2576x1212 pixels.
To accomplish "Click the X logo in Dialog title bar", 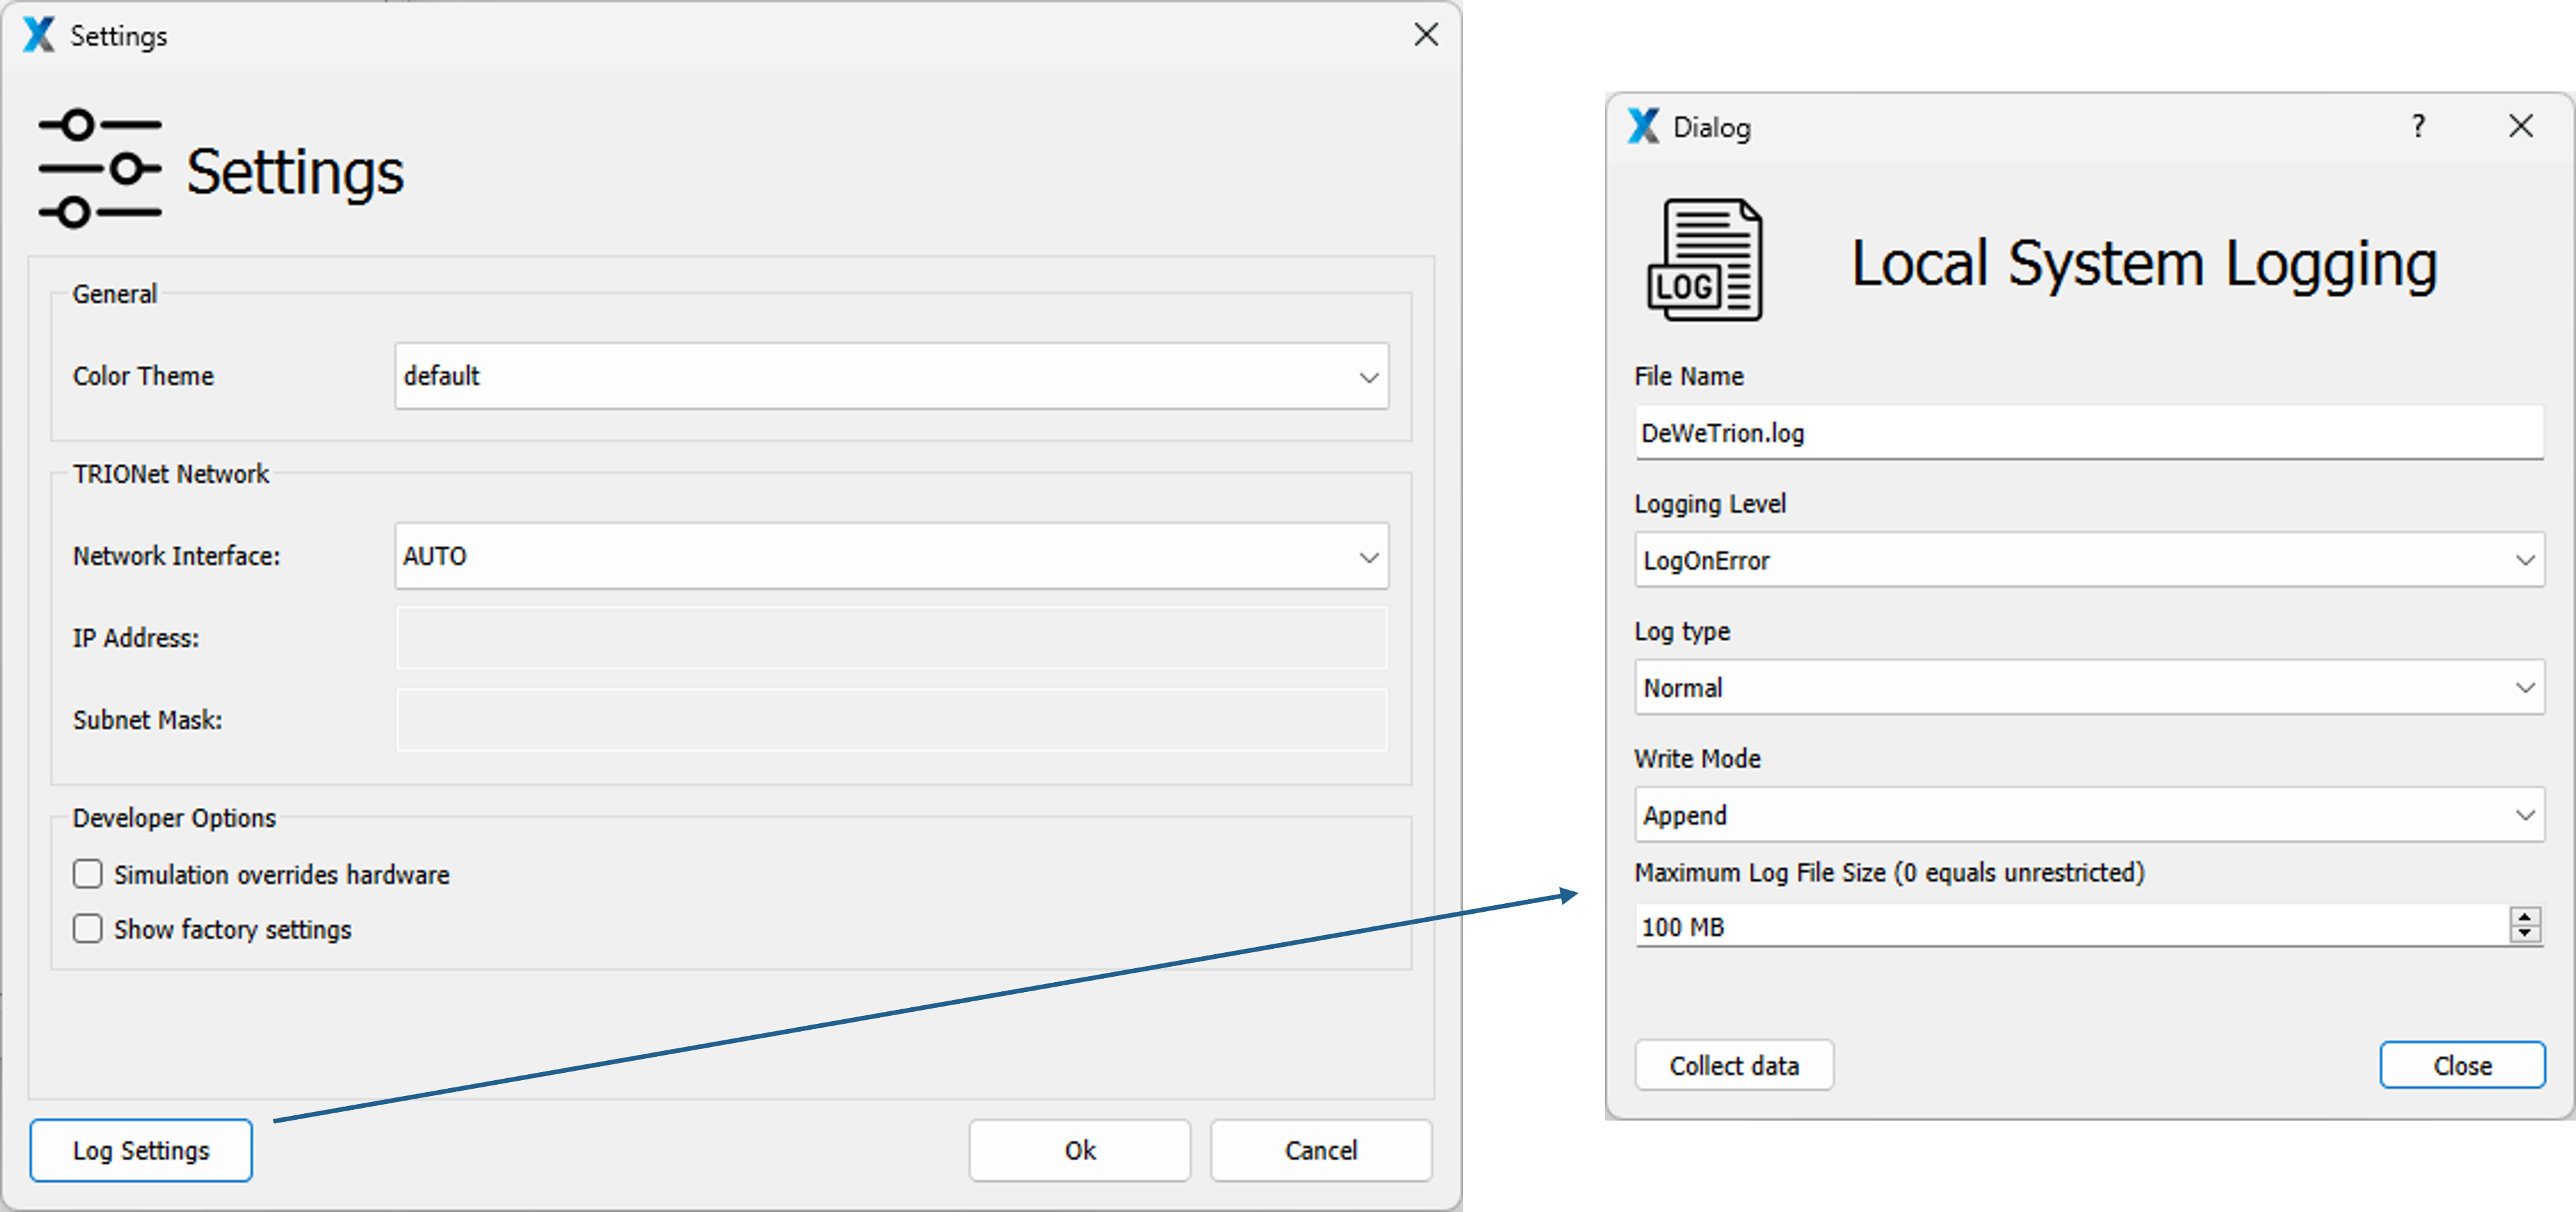I will tap(1643, 127).
